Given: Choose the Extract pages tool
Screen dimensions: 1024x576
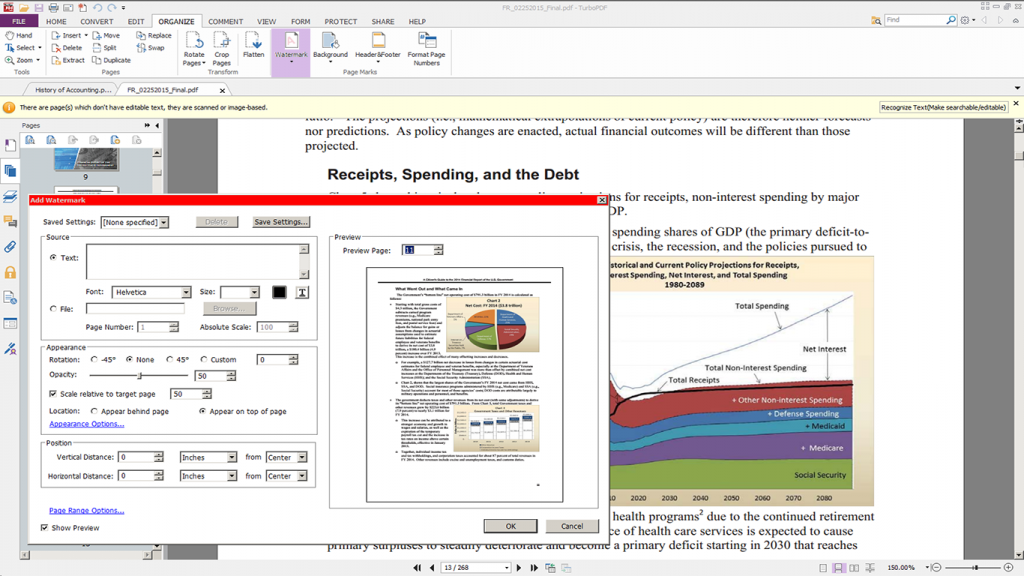Looking at the screenshot, I should coord(68,60).
